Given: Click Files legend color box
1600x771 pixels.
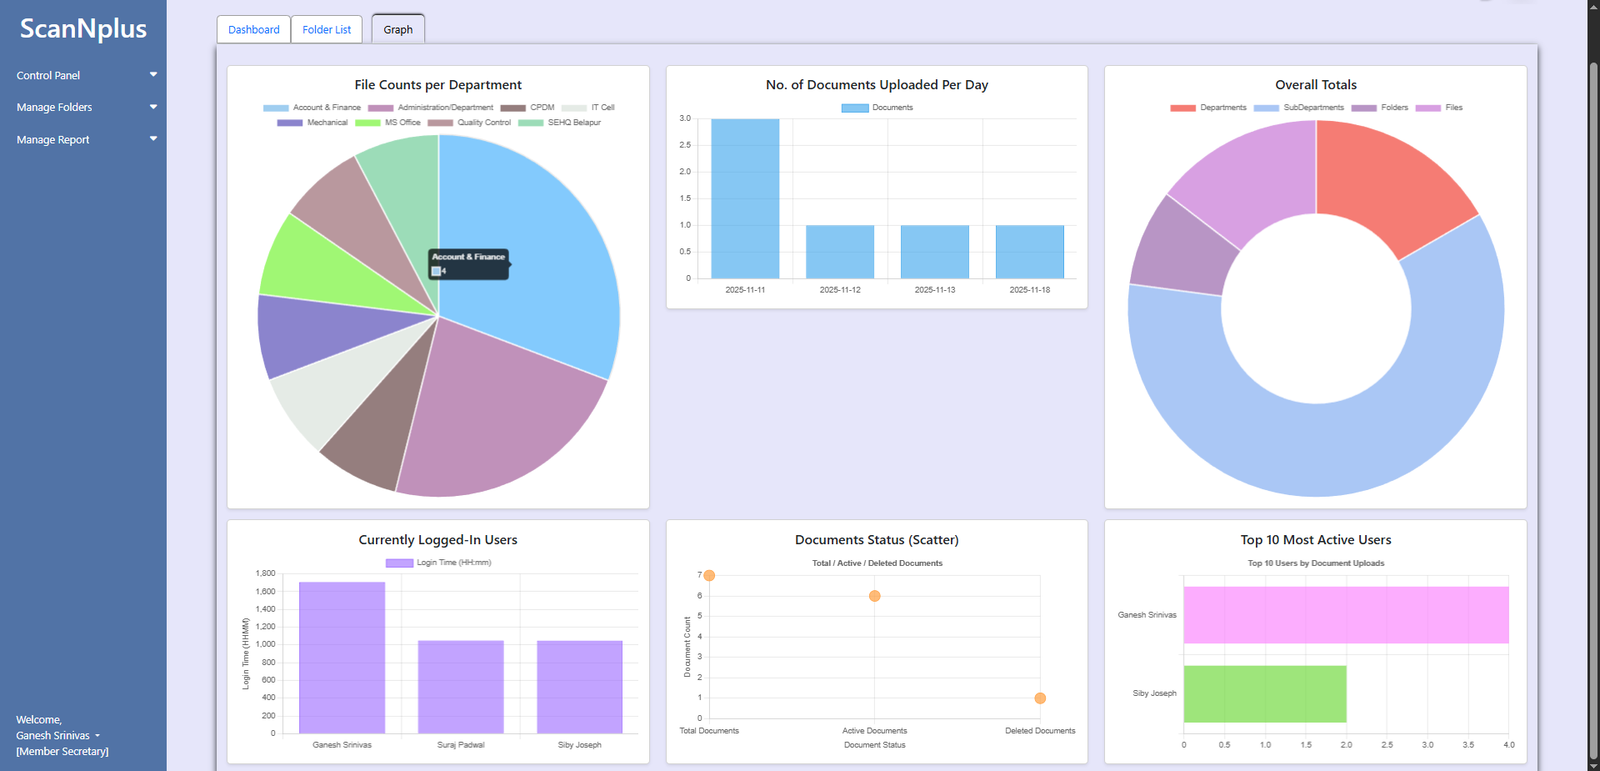Looking at the screenshot, I should [x=1428, y=107].
